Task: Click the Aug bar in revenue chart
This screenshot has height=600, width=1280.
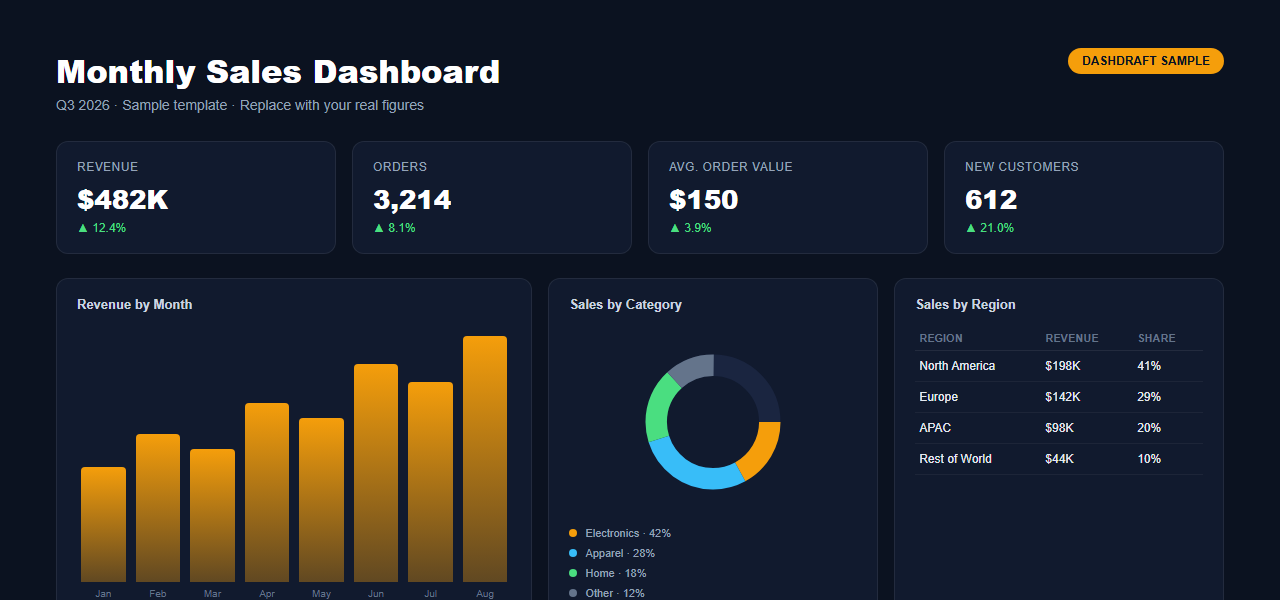Action: click(x=485, y=459)
